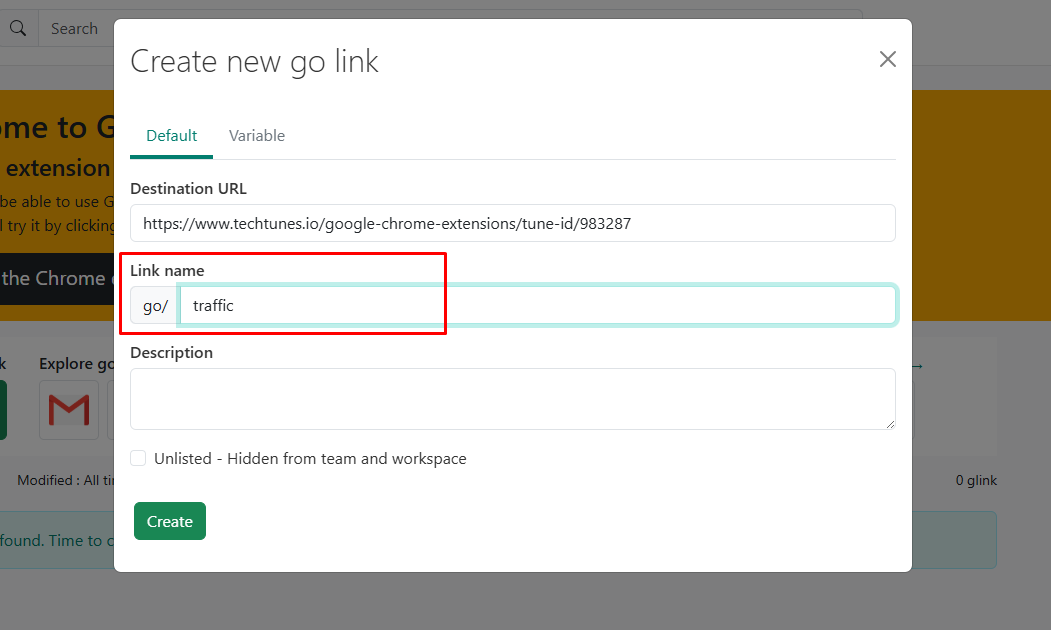This screenshot has width=1051, height=630.
Task: Click the 'Unlisted - Hidden from team and workspace' label
Action: pyautogui.click(x=310, y=458)
